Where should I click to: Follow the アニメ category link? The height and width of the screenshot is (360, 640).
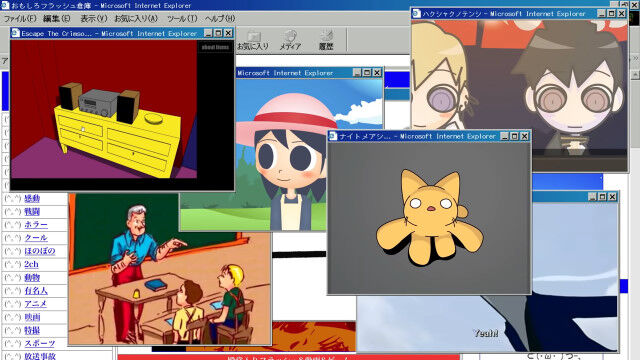[36, 304]
